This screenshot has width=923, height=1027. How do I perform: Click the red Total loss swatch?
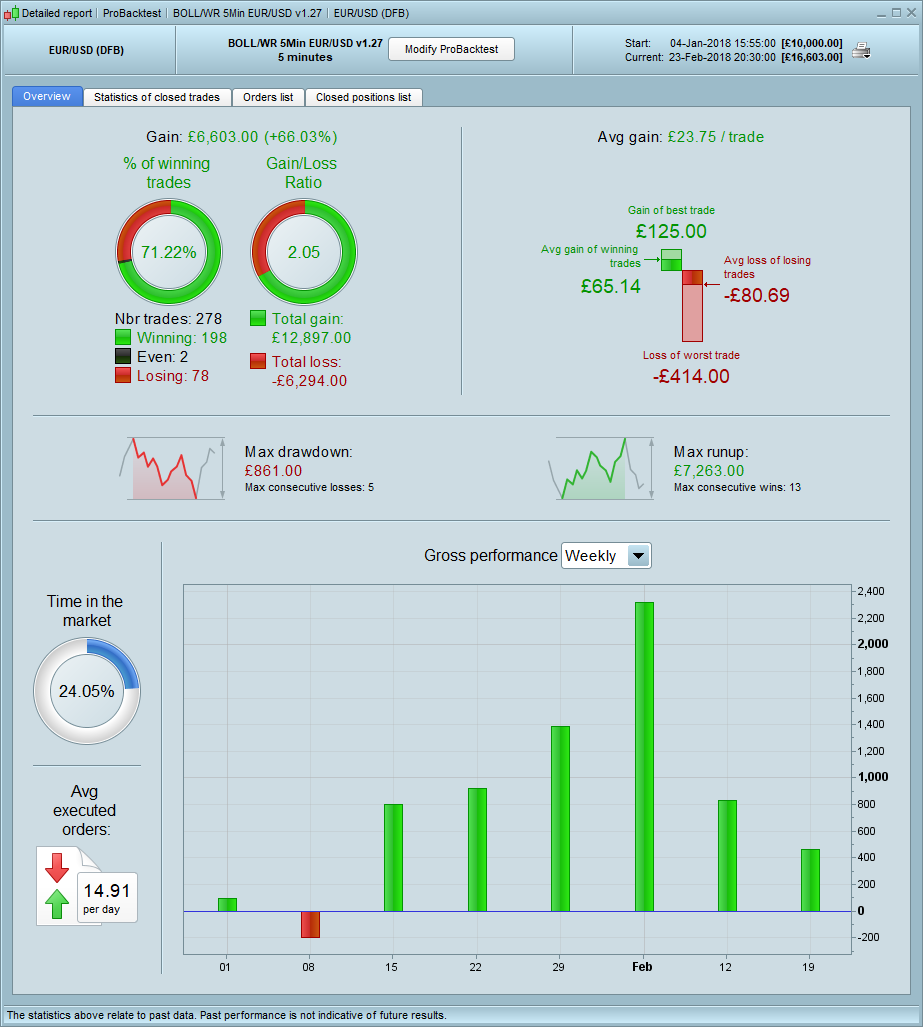coord(257,361)
